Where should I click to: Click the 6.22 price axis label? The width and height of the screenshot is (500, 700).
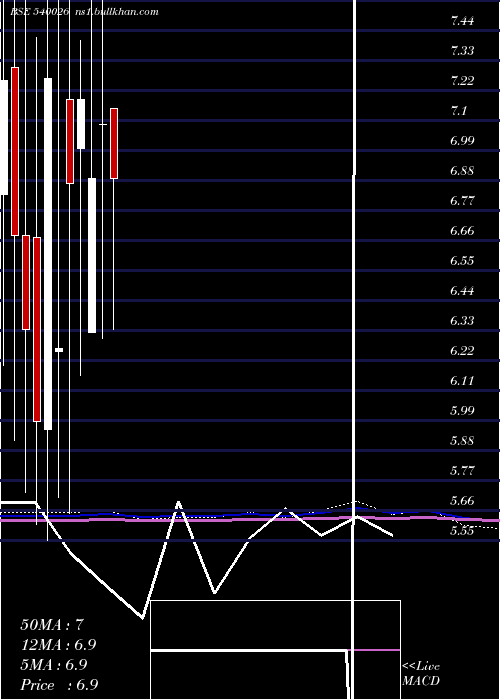pos(462,350)
